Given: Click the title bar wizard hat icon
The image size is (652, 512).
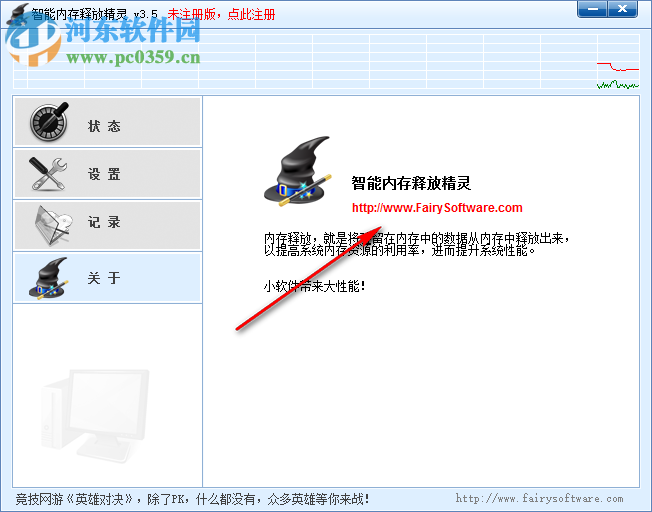Looking at the screenshot, I should click(18, 14).
